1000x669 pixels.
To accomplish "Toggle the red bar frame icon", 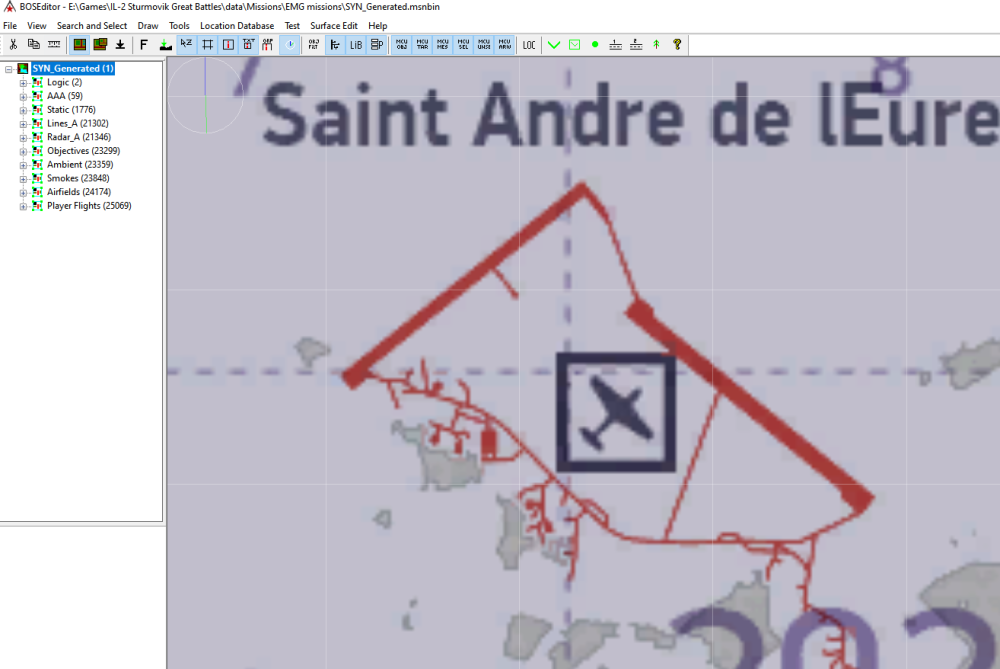I will point(228,45).
